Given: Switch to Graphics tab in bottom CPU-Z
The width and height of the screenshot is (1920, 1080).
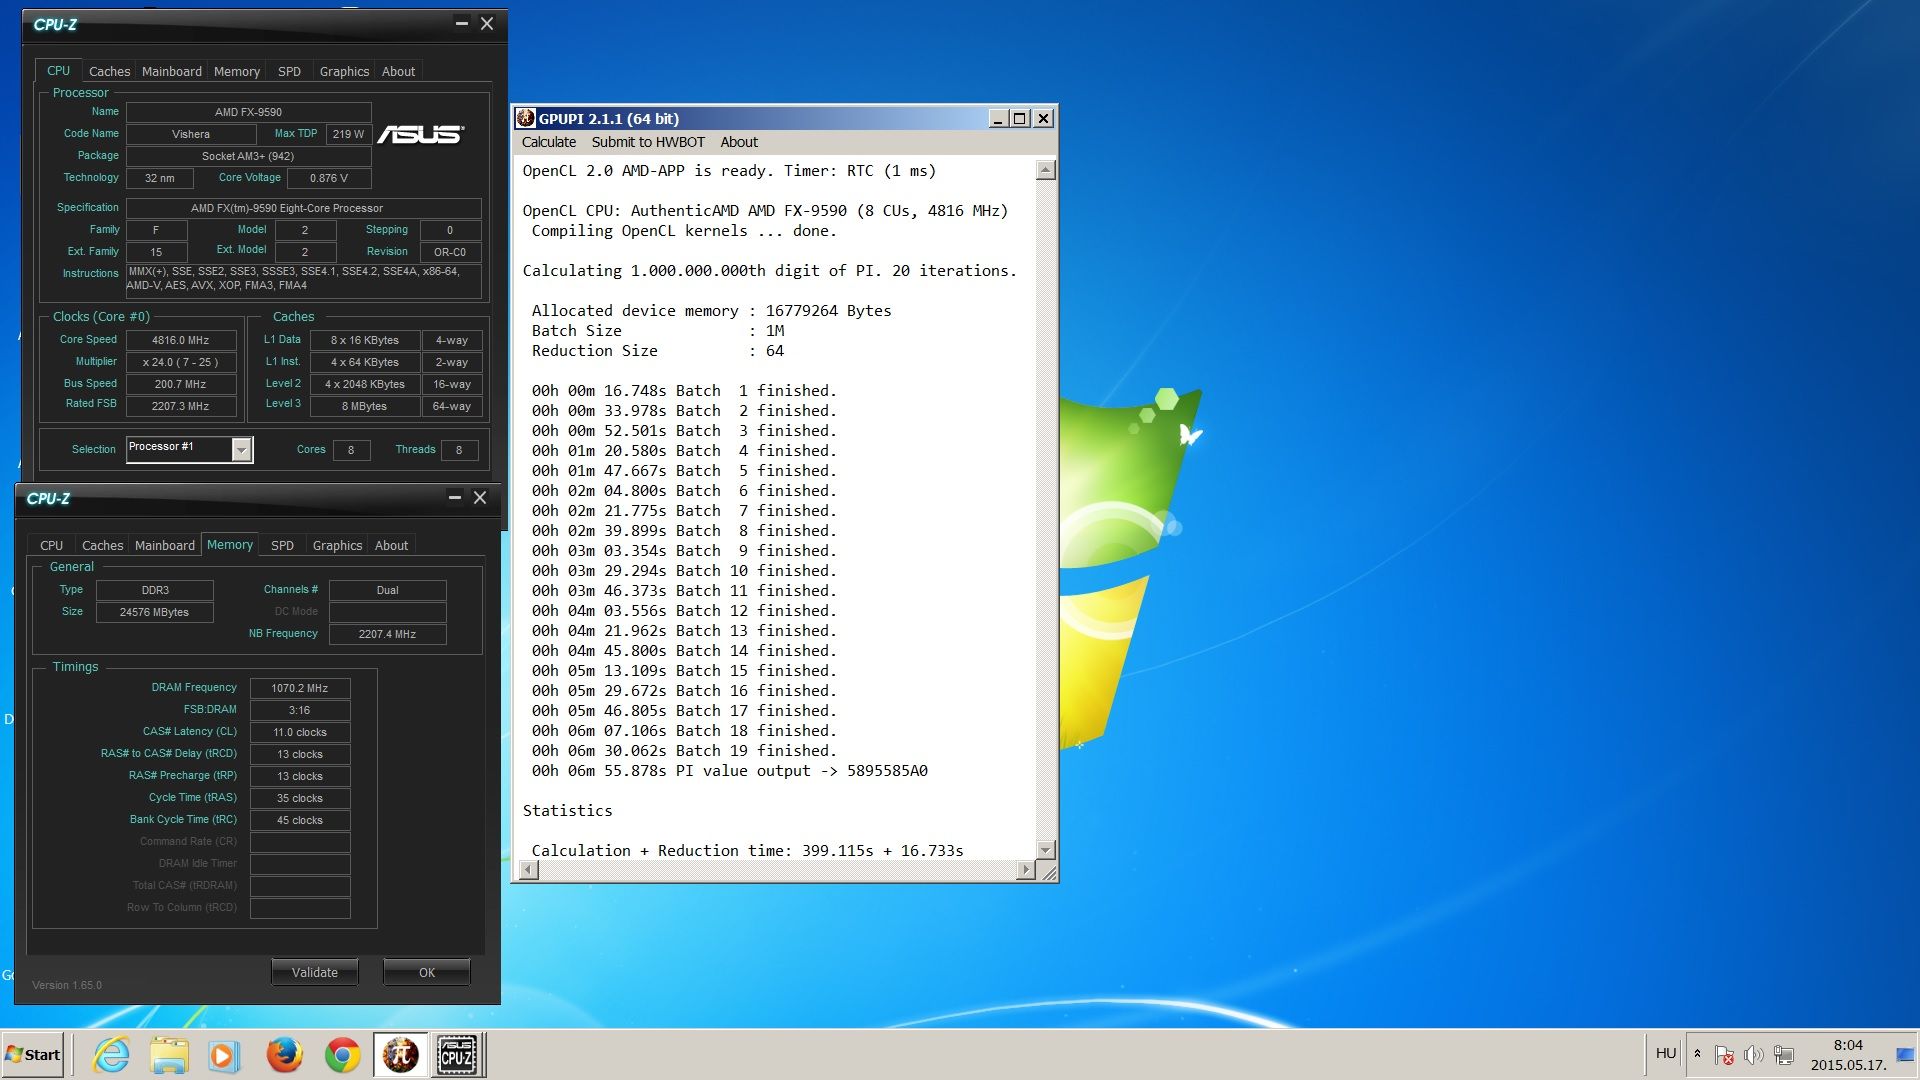Looking at the screenshot, I should pyautogui.click(x=337, y=545).
